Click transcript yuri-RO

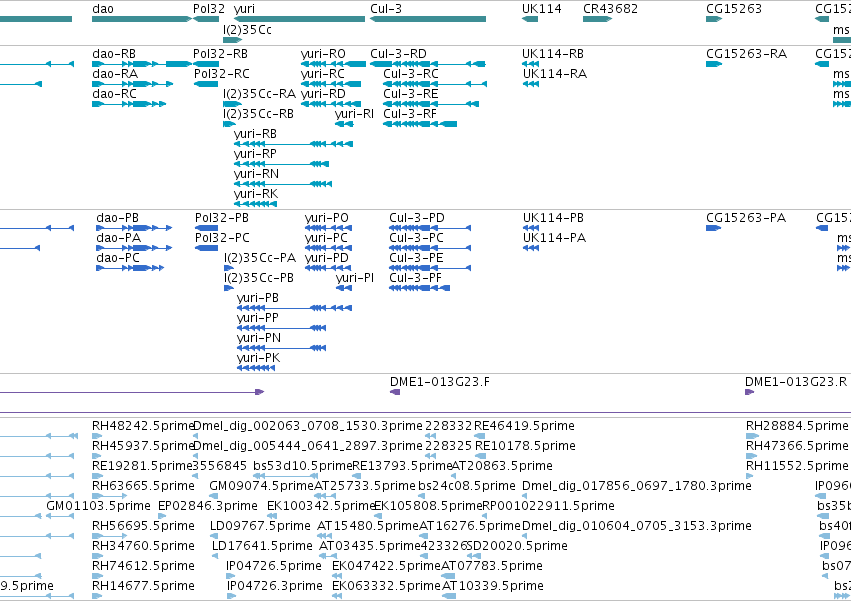click(x=323, y=54)
